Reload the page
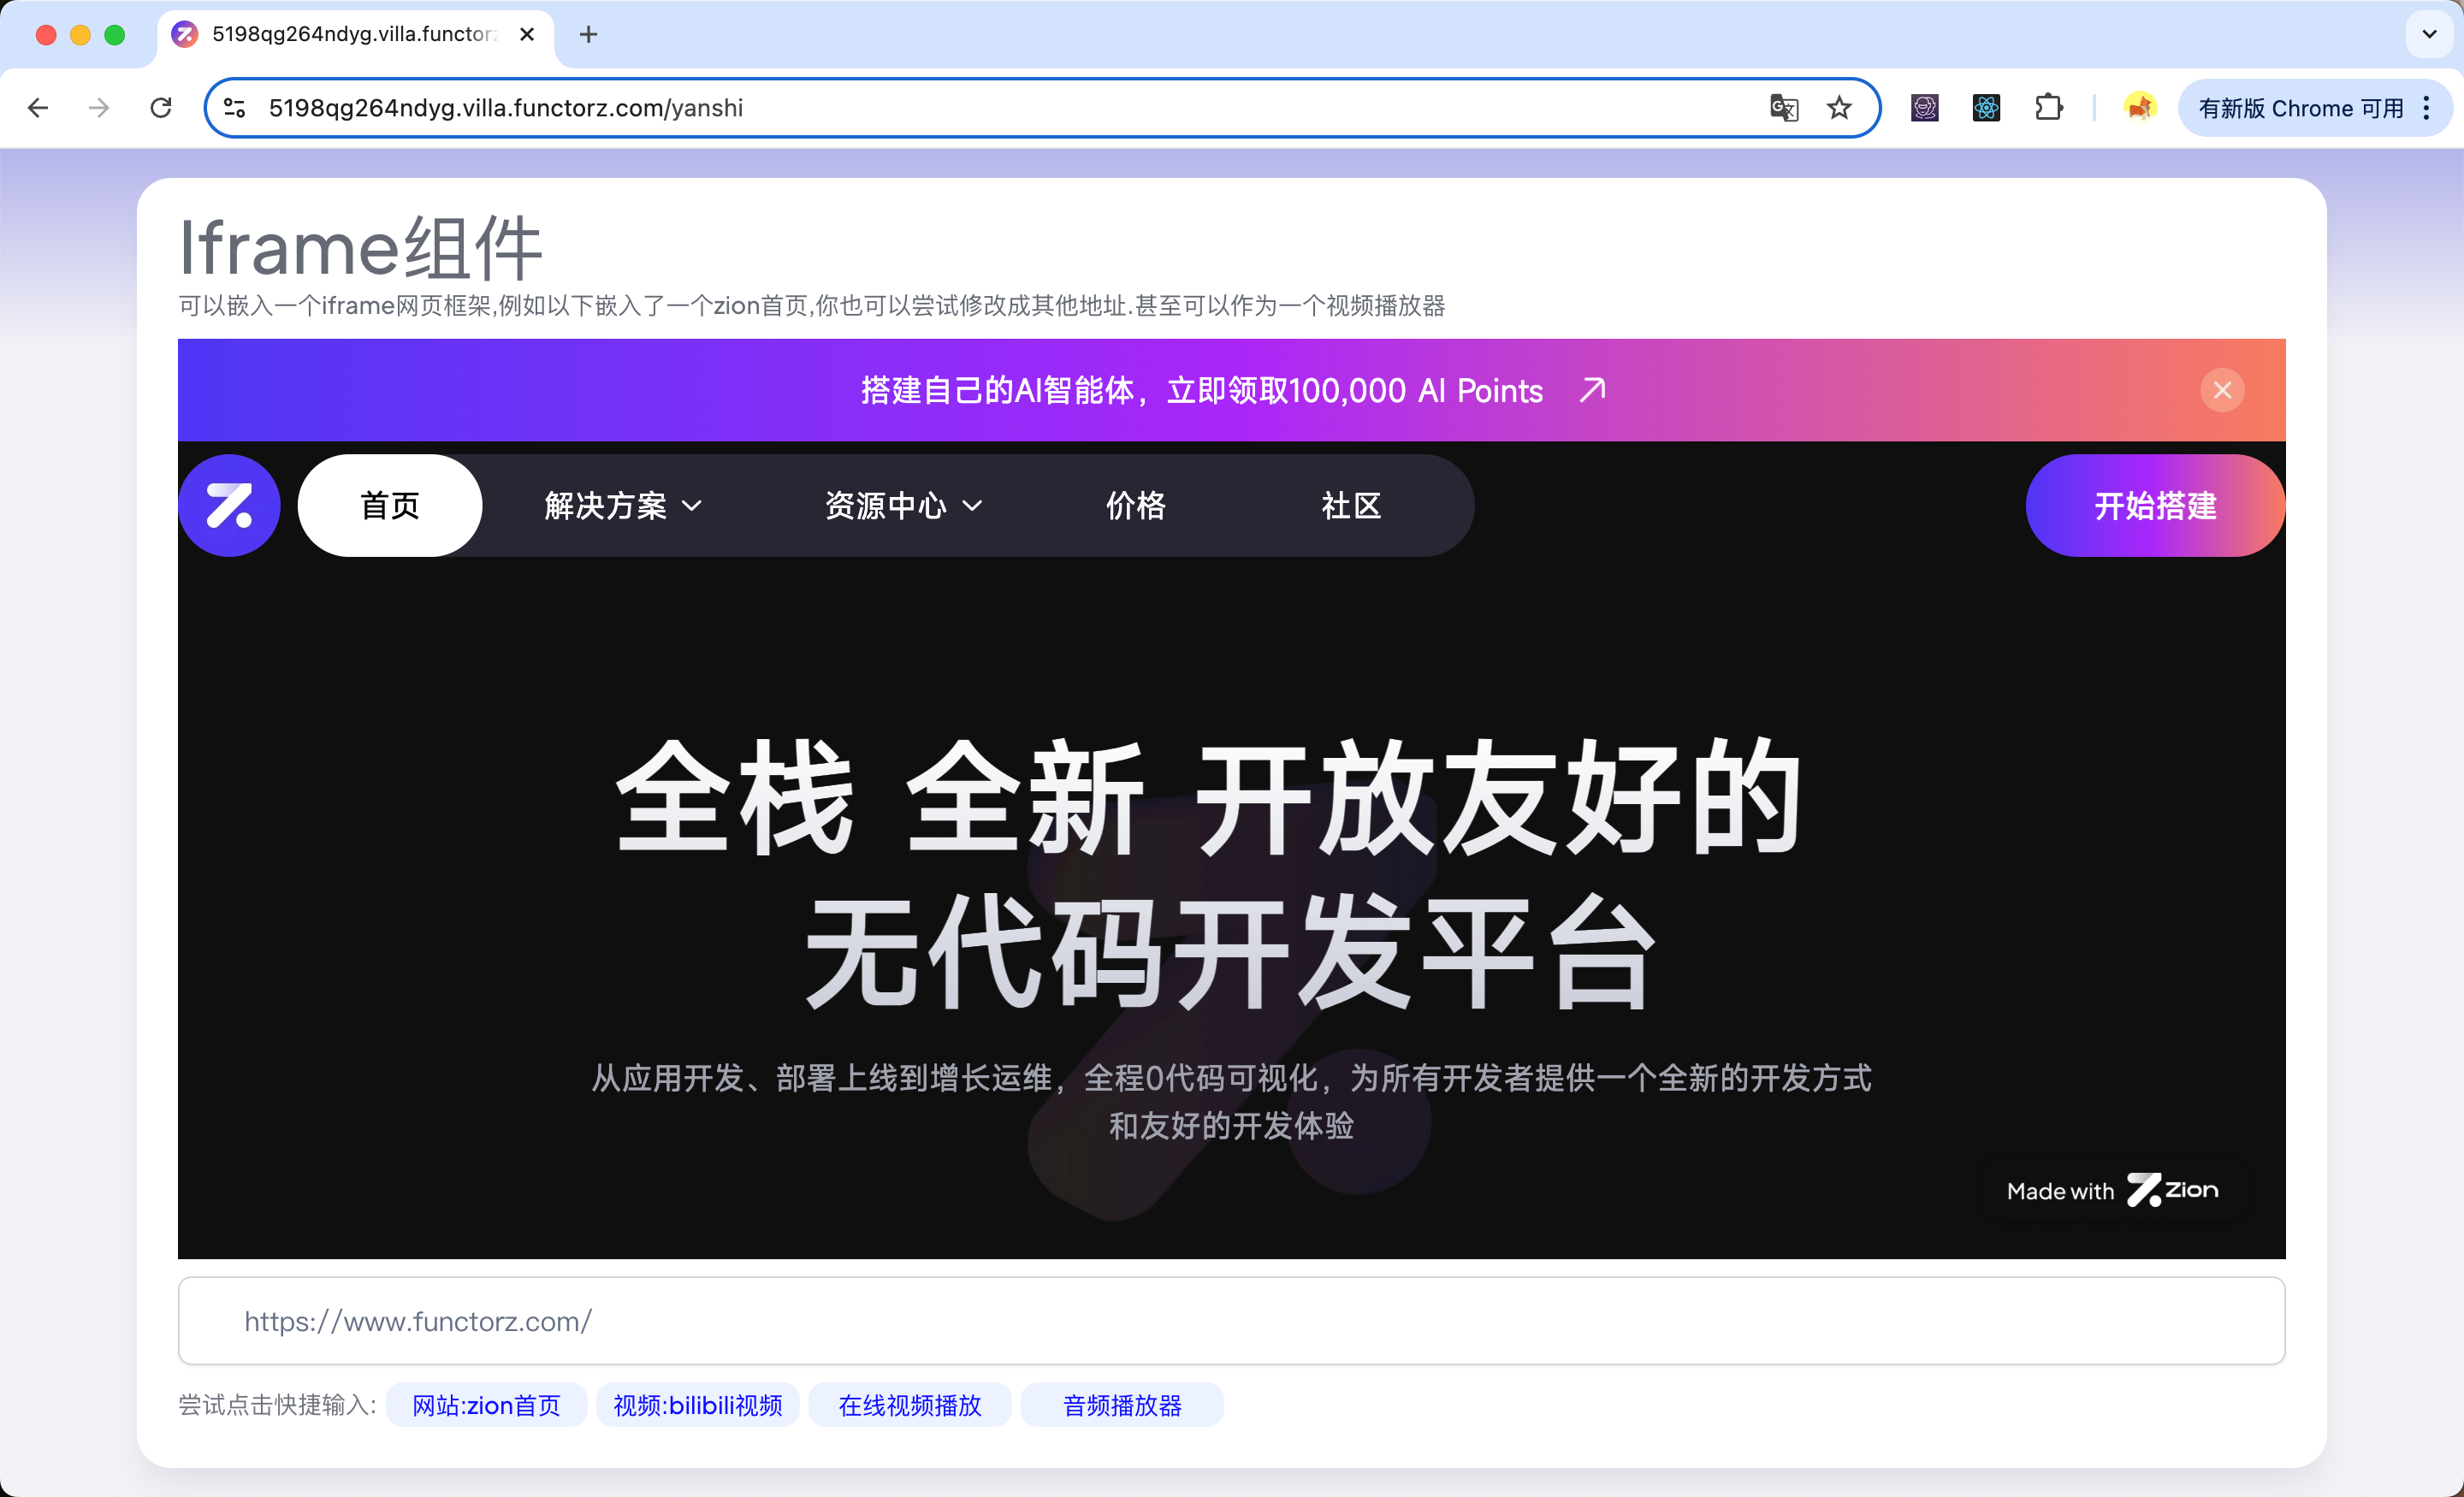Image resolution: width=2464 pixels, height=1497 pixels. tap(161, 108)
